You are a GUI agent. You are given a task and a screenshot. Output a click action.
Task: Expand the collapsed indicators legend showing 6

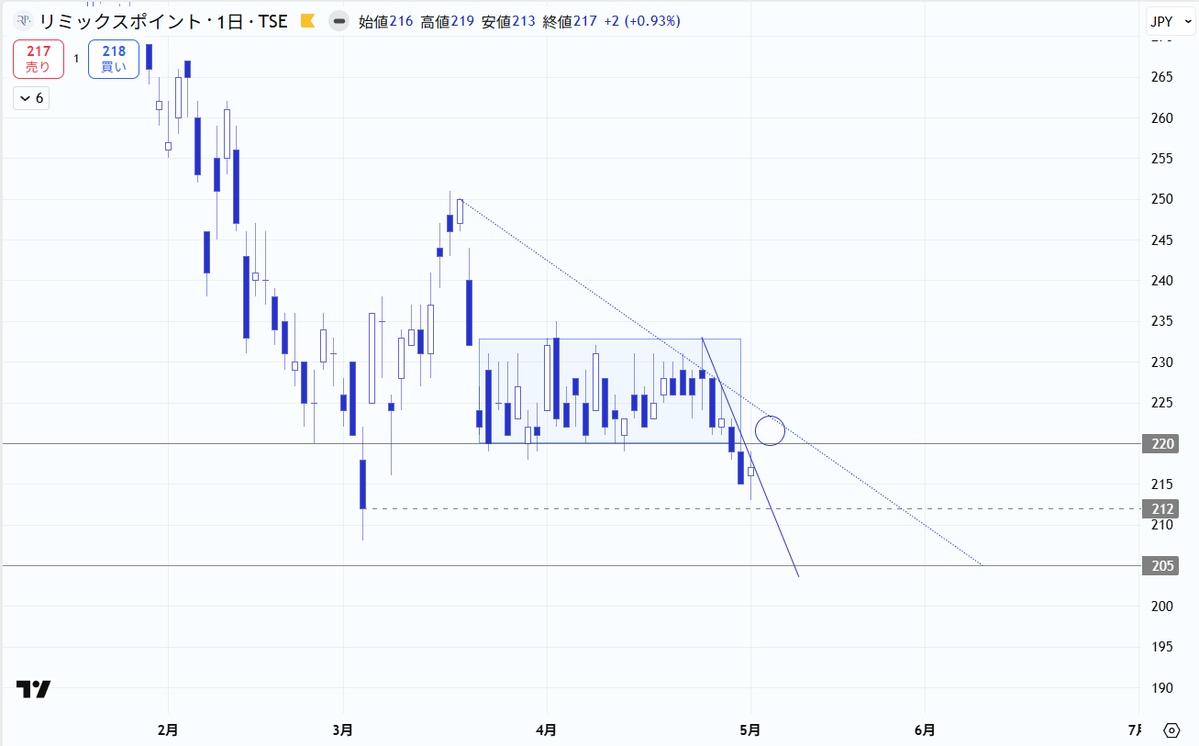(x=31, y=98)
